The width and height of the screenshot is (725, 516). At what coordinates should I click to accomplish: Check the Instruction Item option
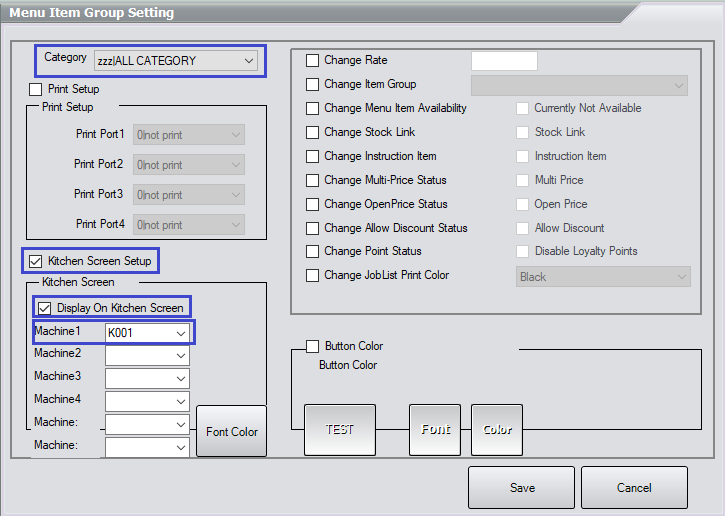(x=522, y=156)
